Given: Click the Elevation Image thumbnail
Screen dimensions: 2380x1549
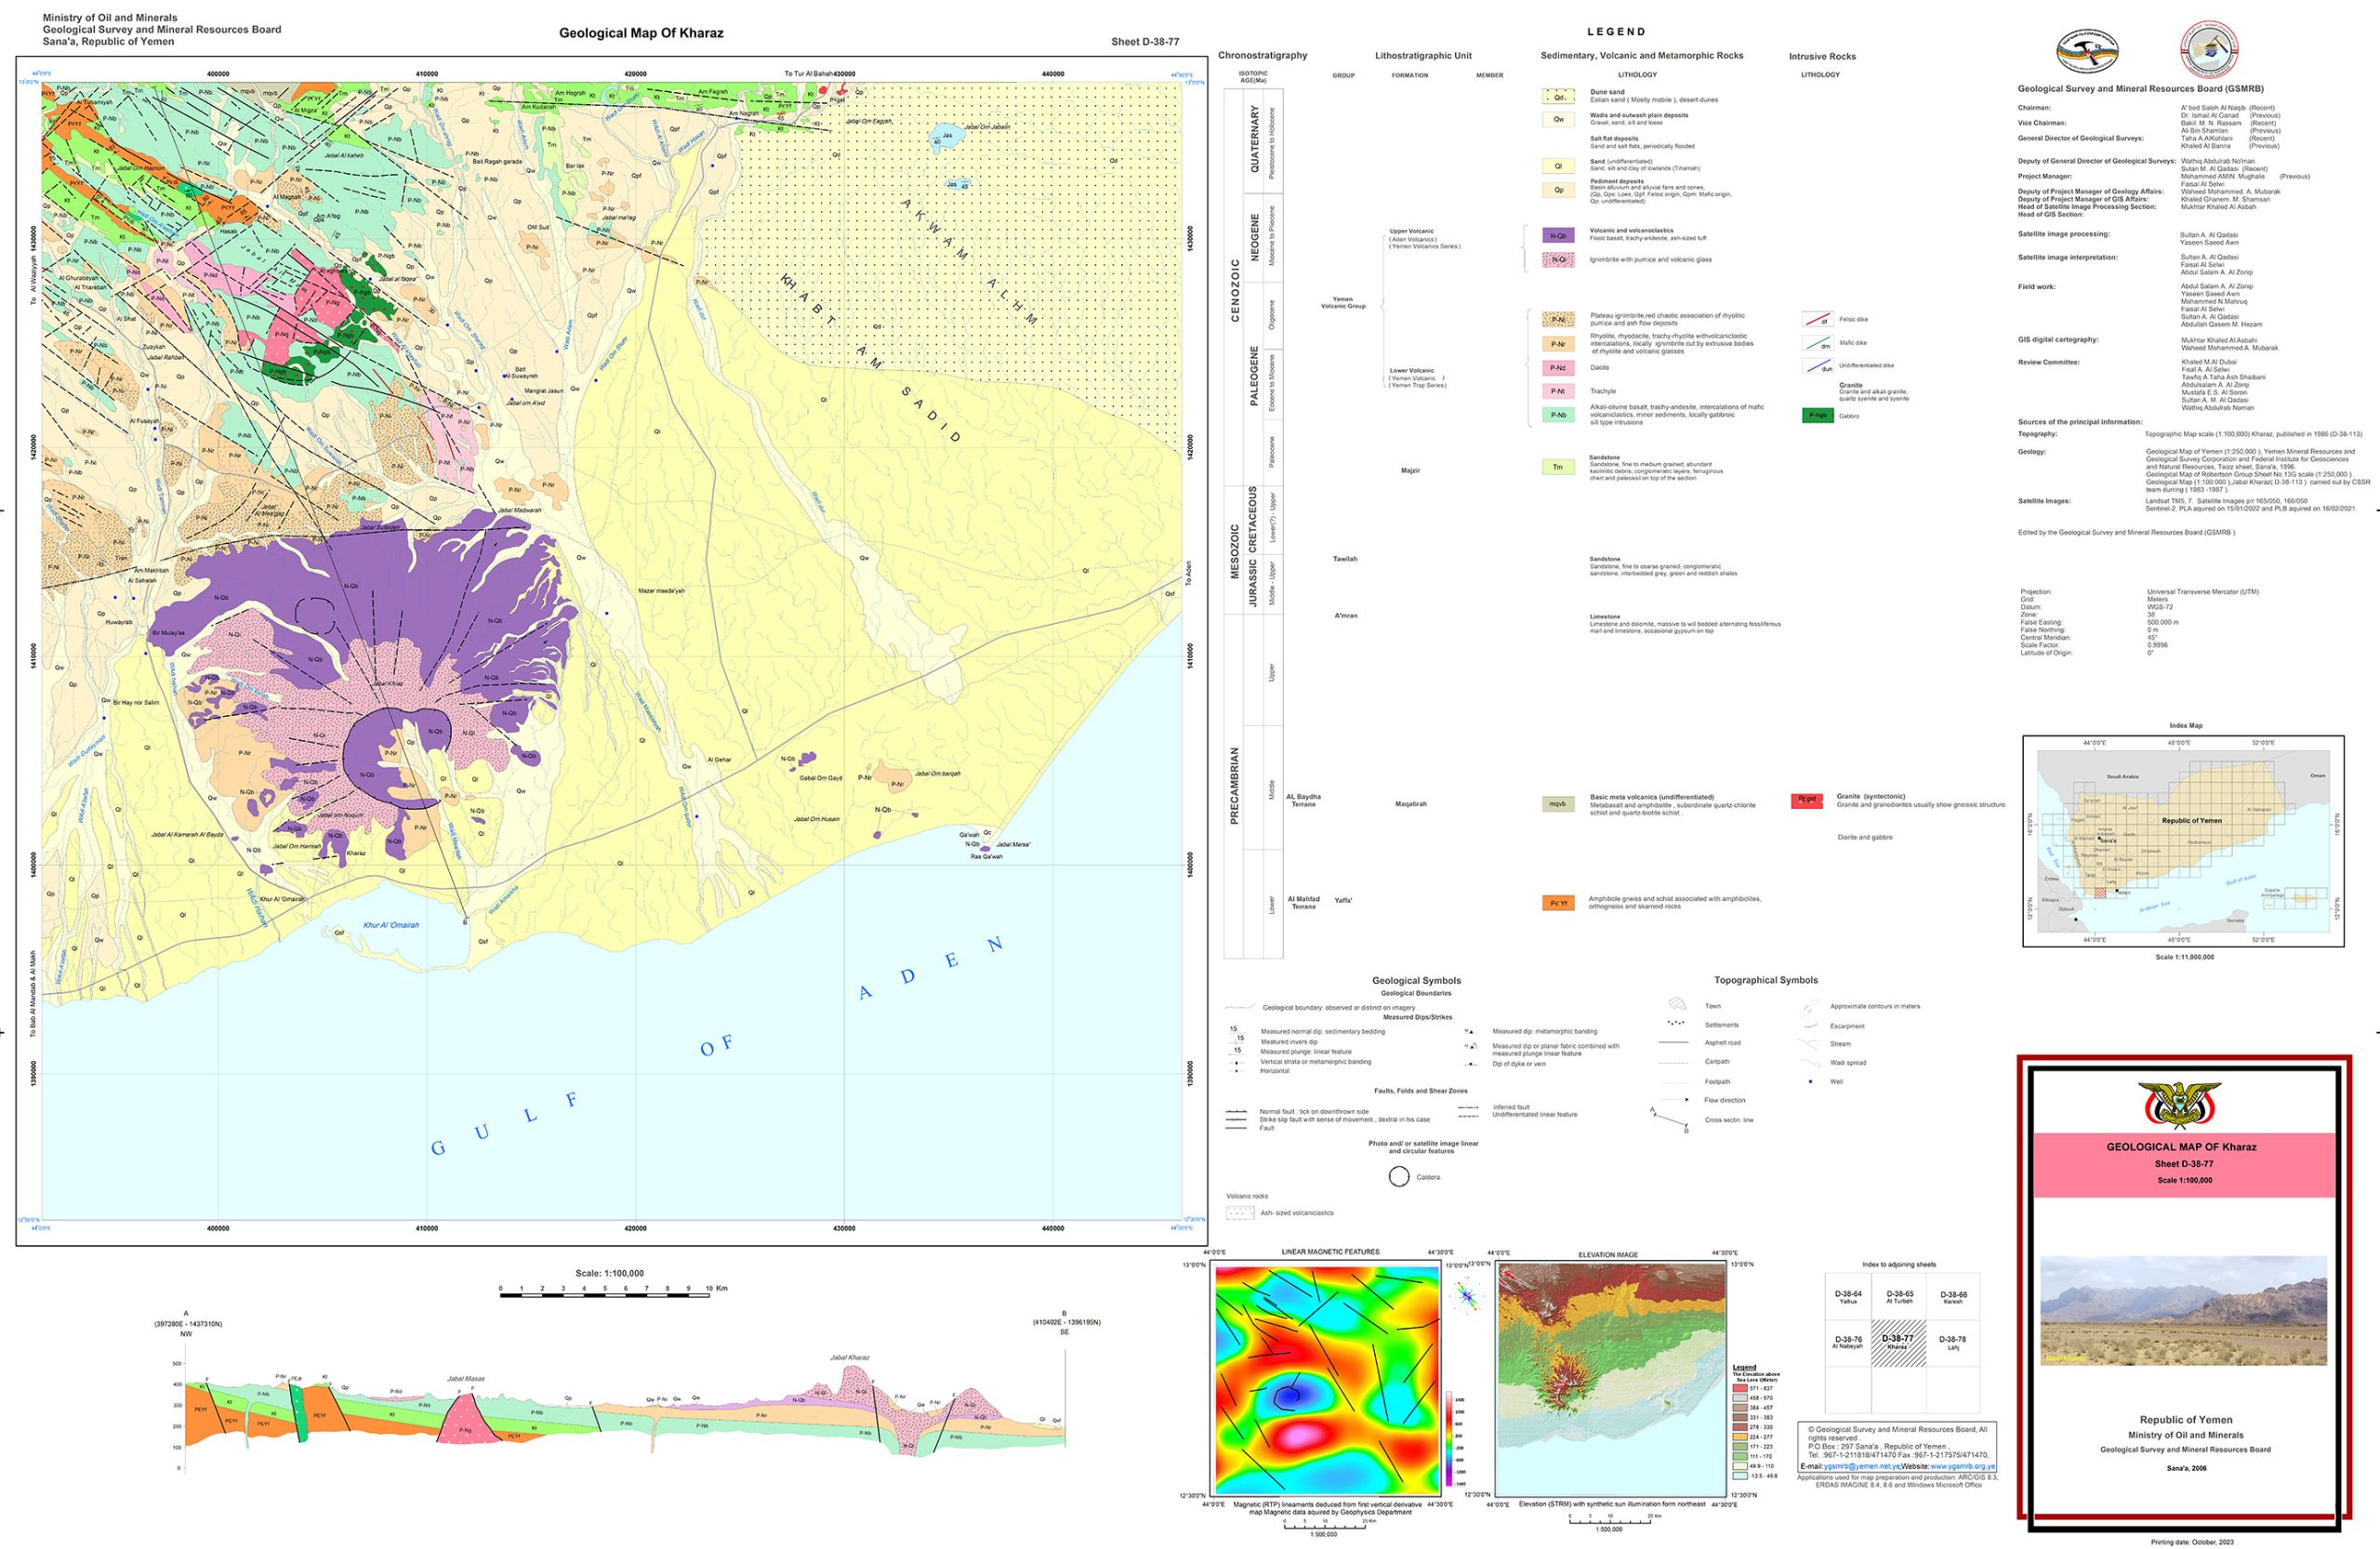Looking at the screenshot, I should [x=1610, y=1380].
